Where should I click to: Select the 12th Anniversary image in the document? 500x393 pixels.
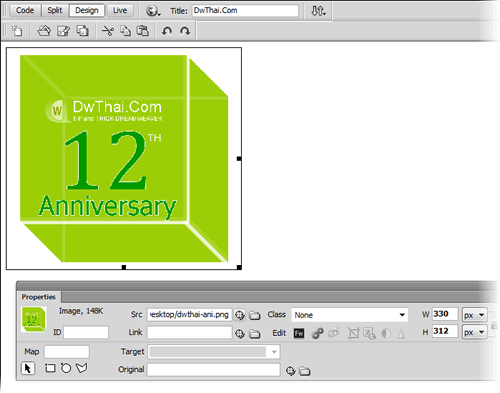(124, 158)
